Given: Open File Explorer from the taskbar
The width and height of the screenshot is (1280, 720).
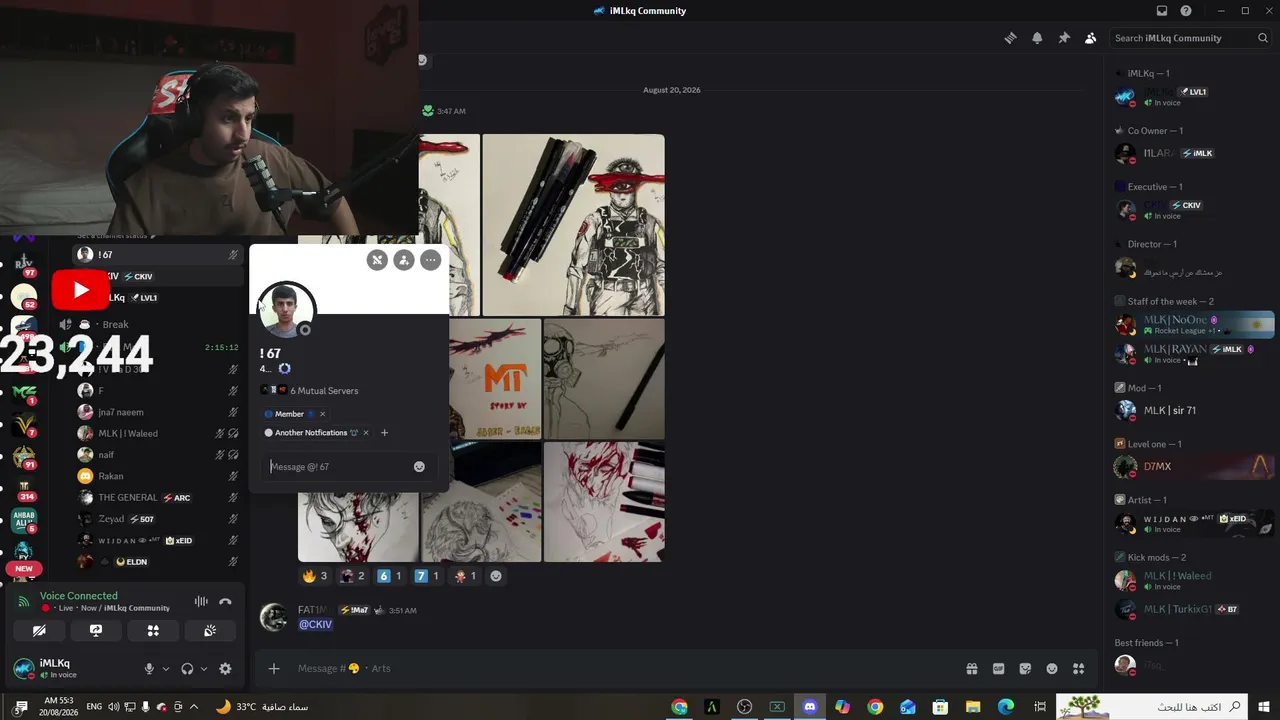Looking at the screenshot, I should point(973,707).
